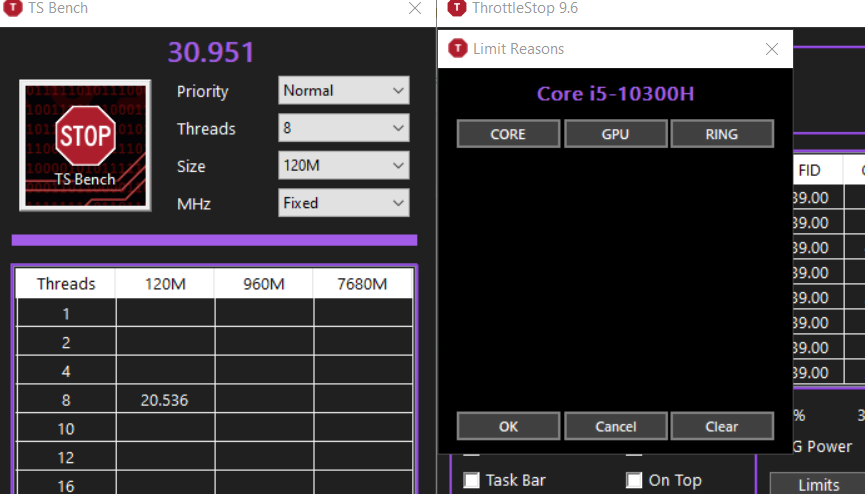Open the Size dropdown showing 120M
Screen dimensions: 865x494
344,166
